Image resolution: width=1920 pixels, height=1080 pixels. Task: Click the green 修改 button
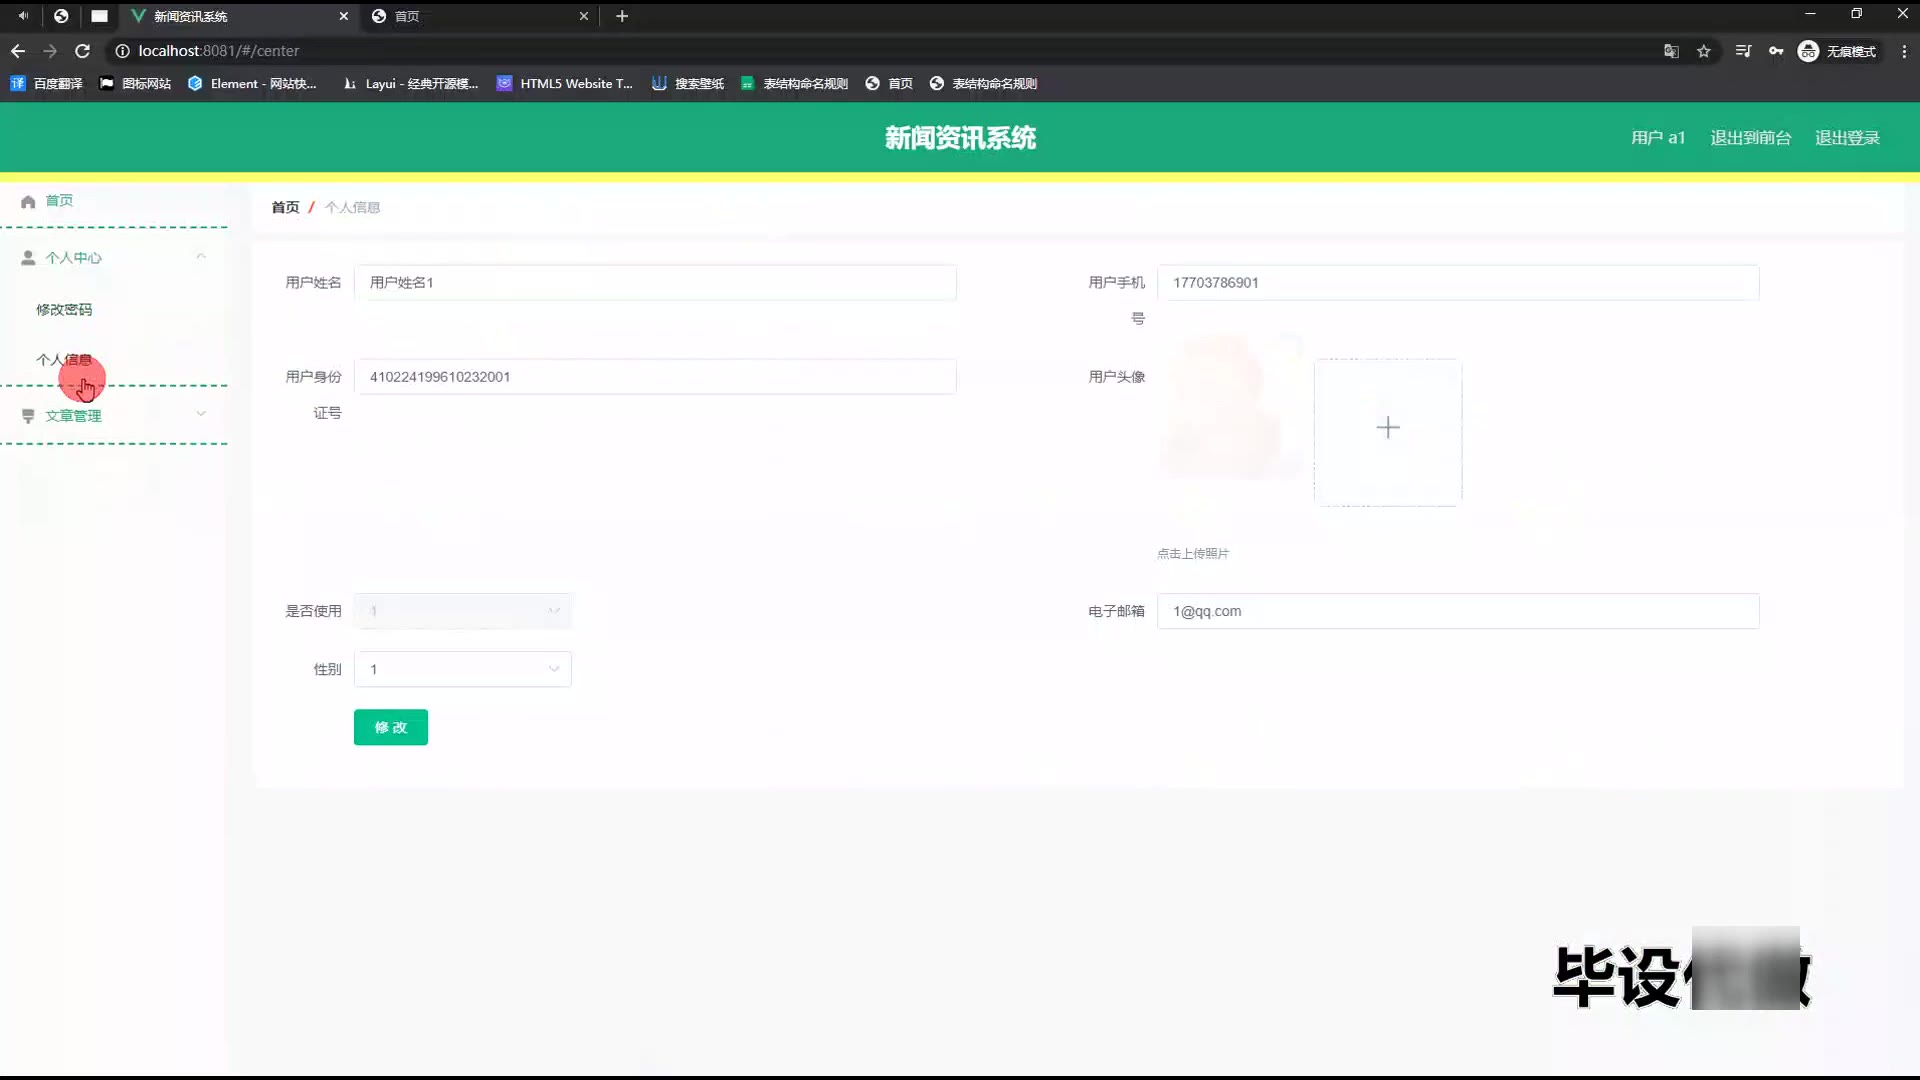tap(390, 727)
